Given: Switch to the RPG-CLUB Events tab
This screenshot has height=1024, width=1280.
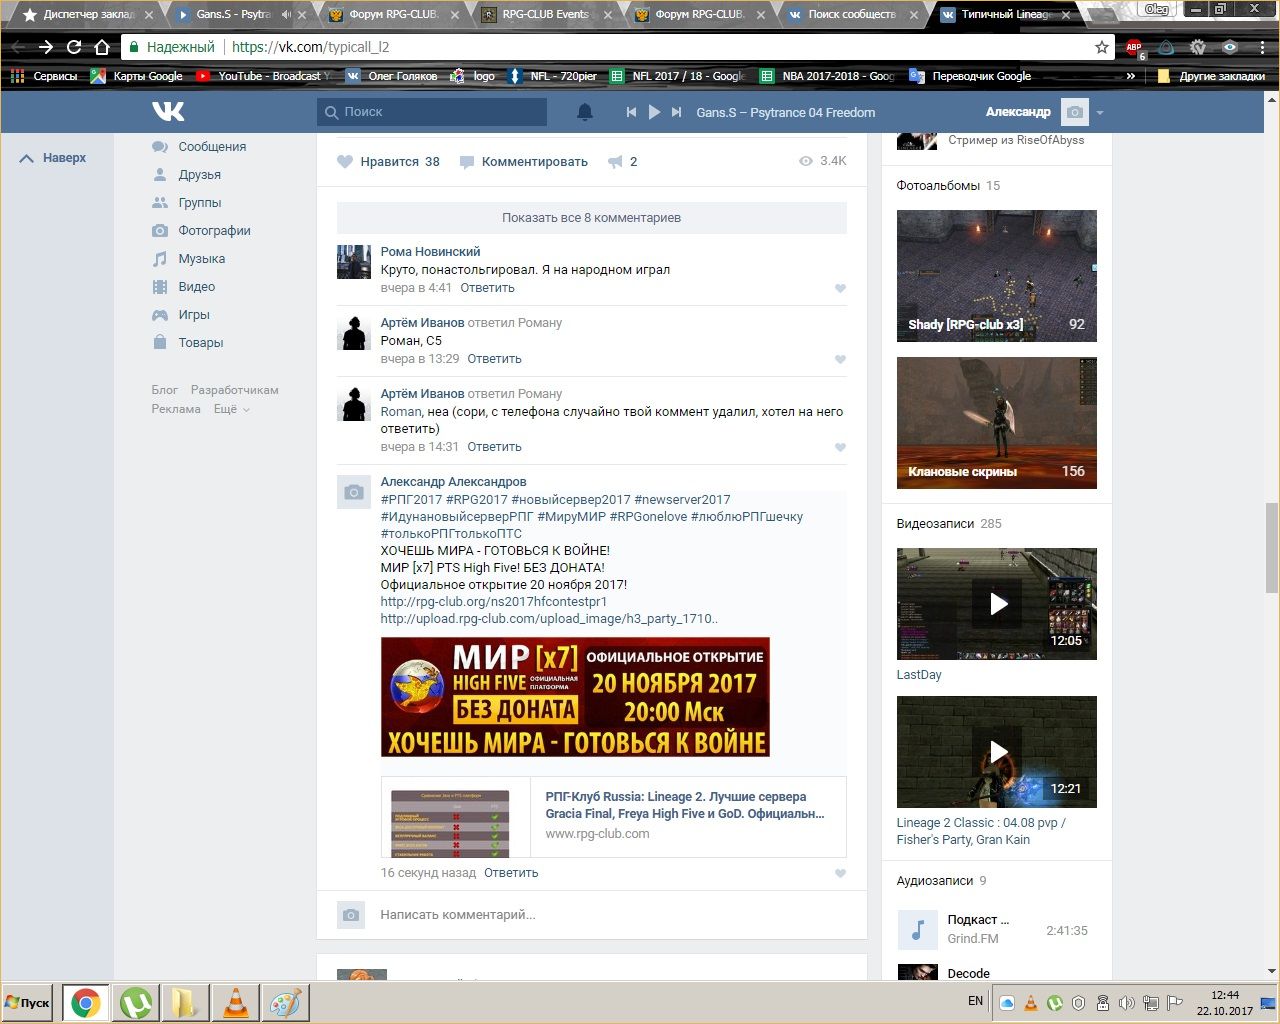Looking at the screenshot, I should pyautogui.click(x=545, y=15).
